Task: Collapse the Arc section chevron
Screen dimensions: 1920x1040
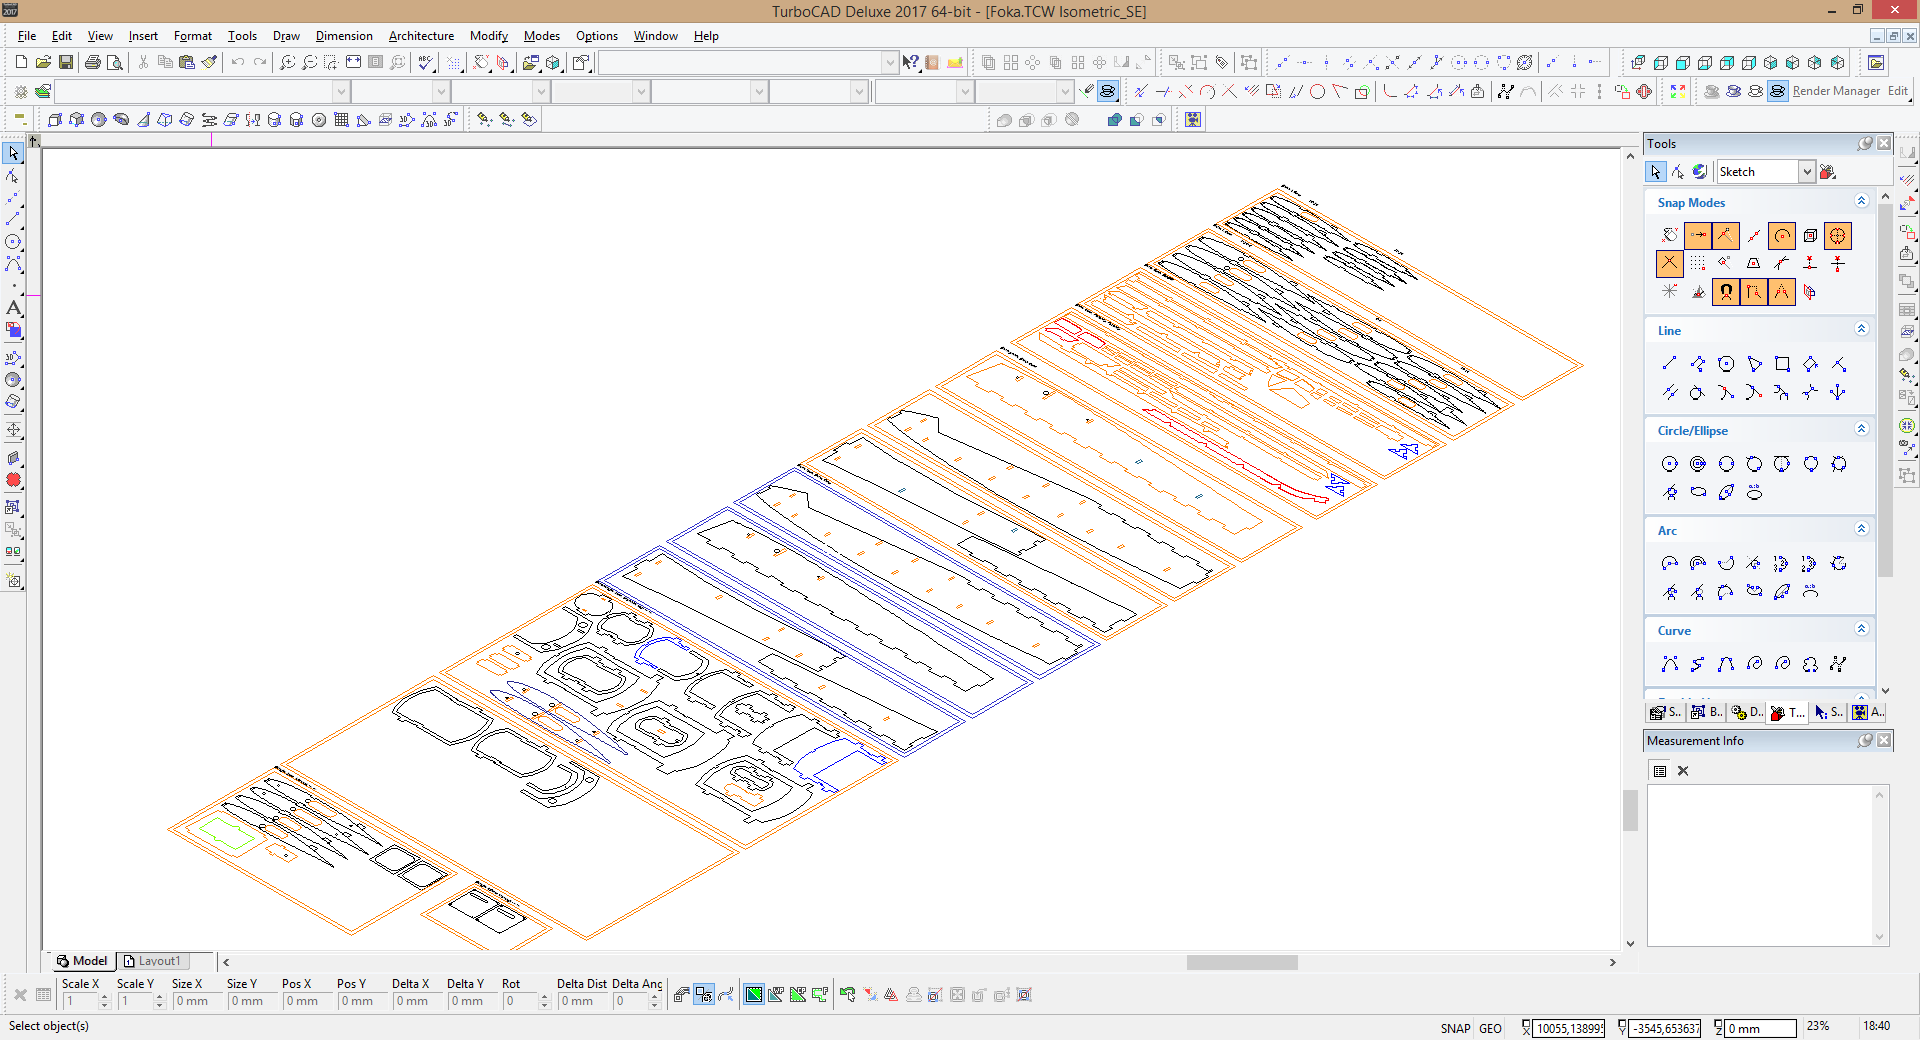Action: pyautogui.click(x=1861, y=530)
